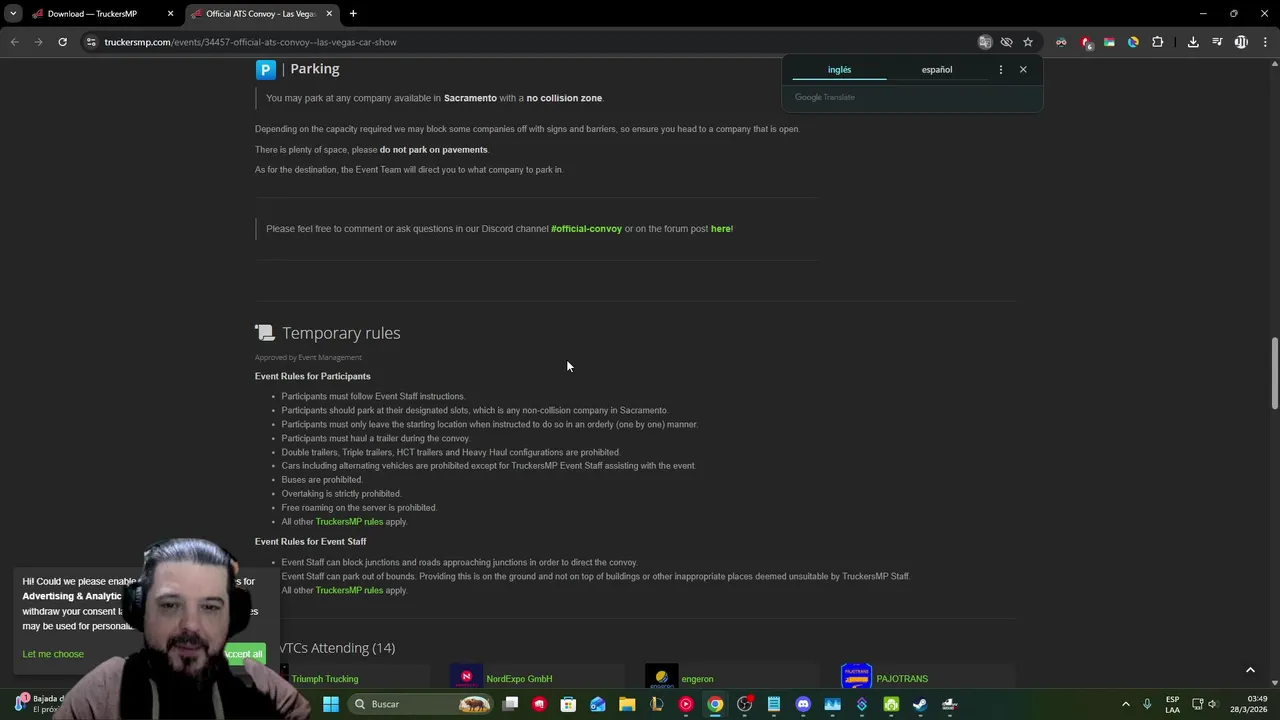The image size is (1280, 720).
Task: Open Task View on taskbar
Action: (x=510, y=704)
